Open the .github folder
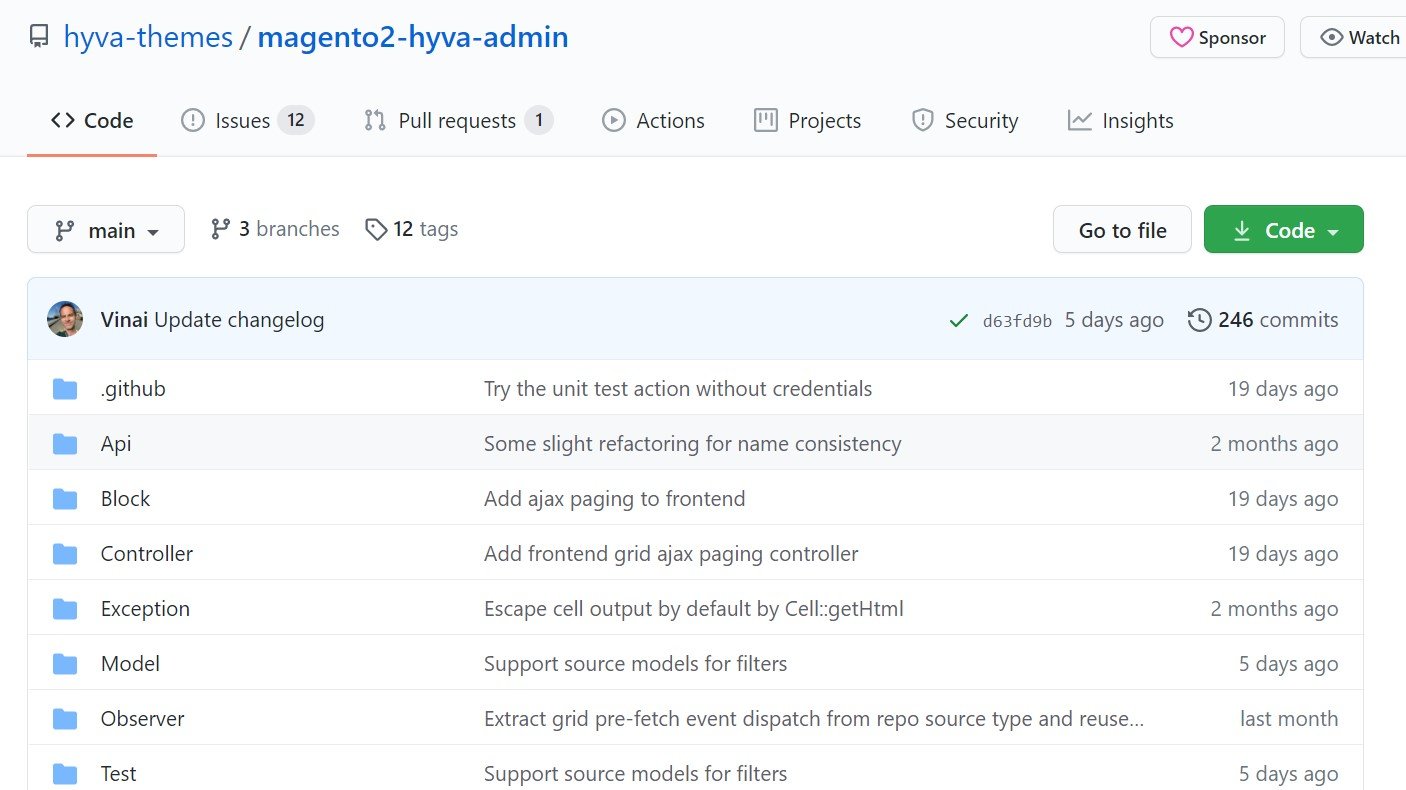The width and height of the screenshot is (1406, 790). (x=133, y=389)
